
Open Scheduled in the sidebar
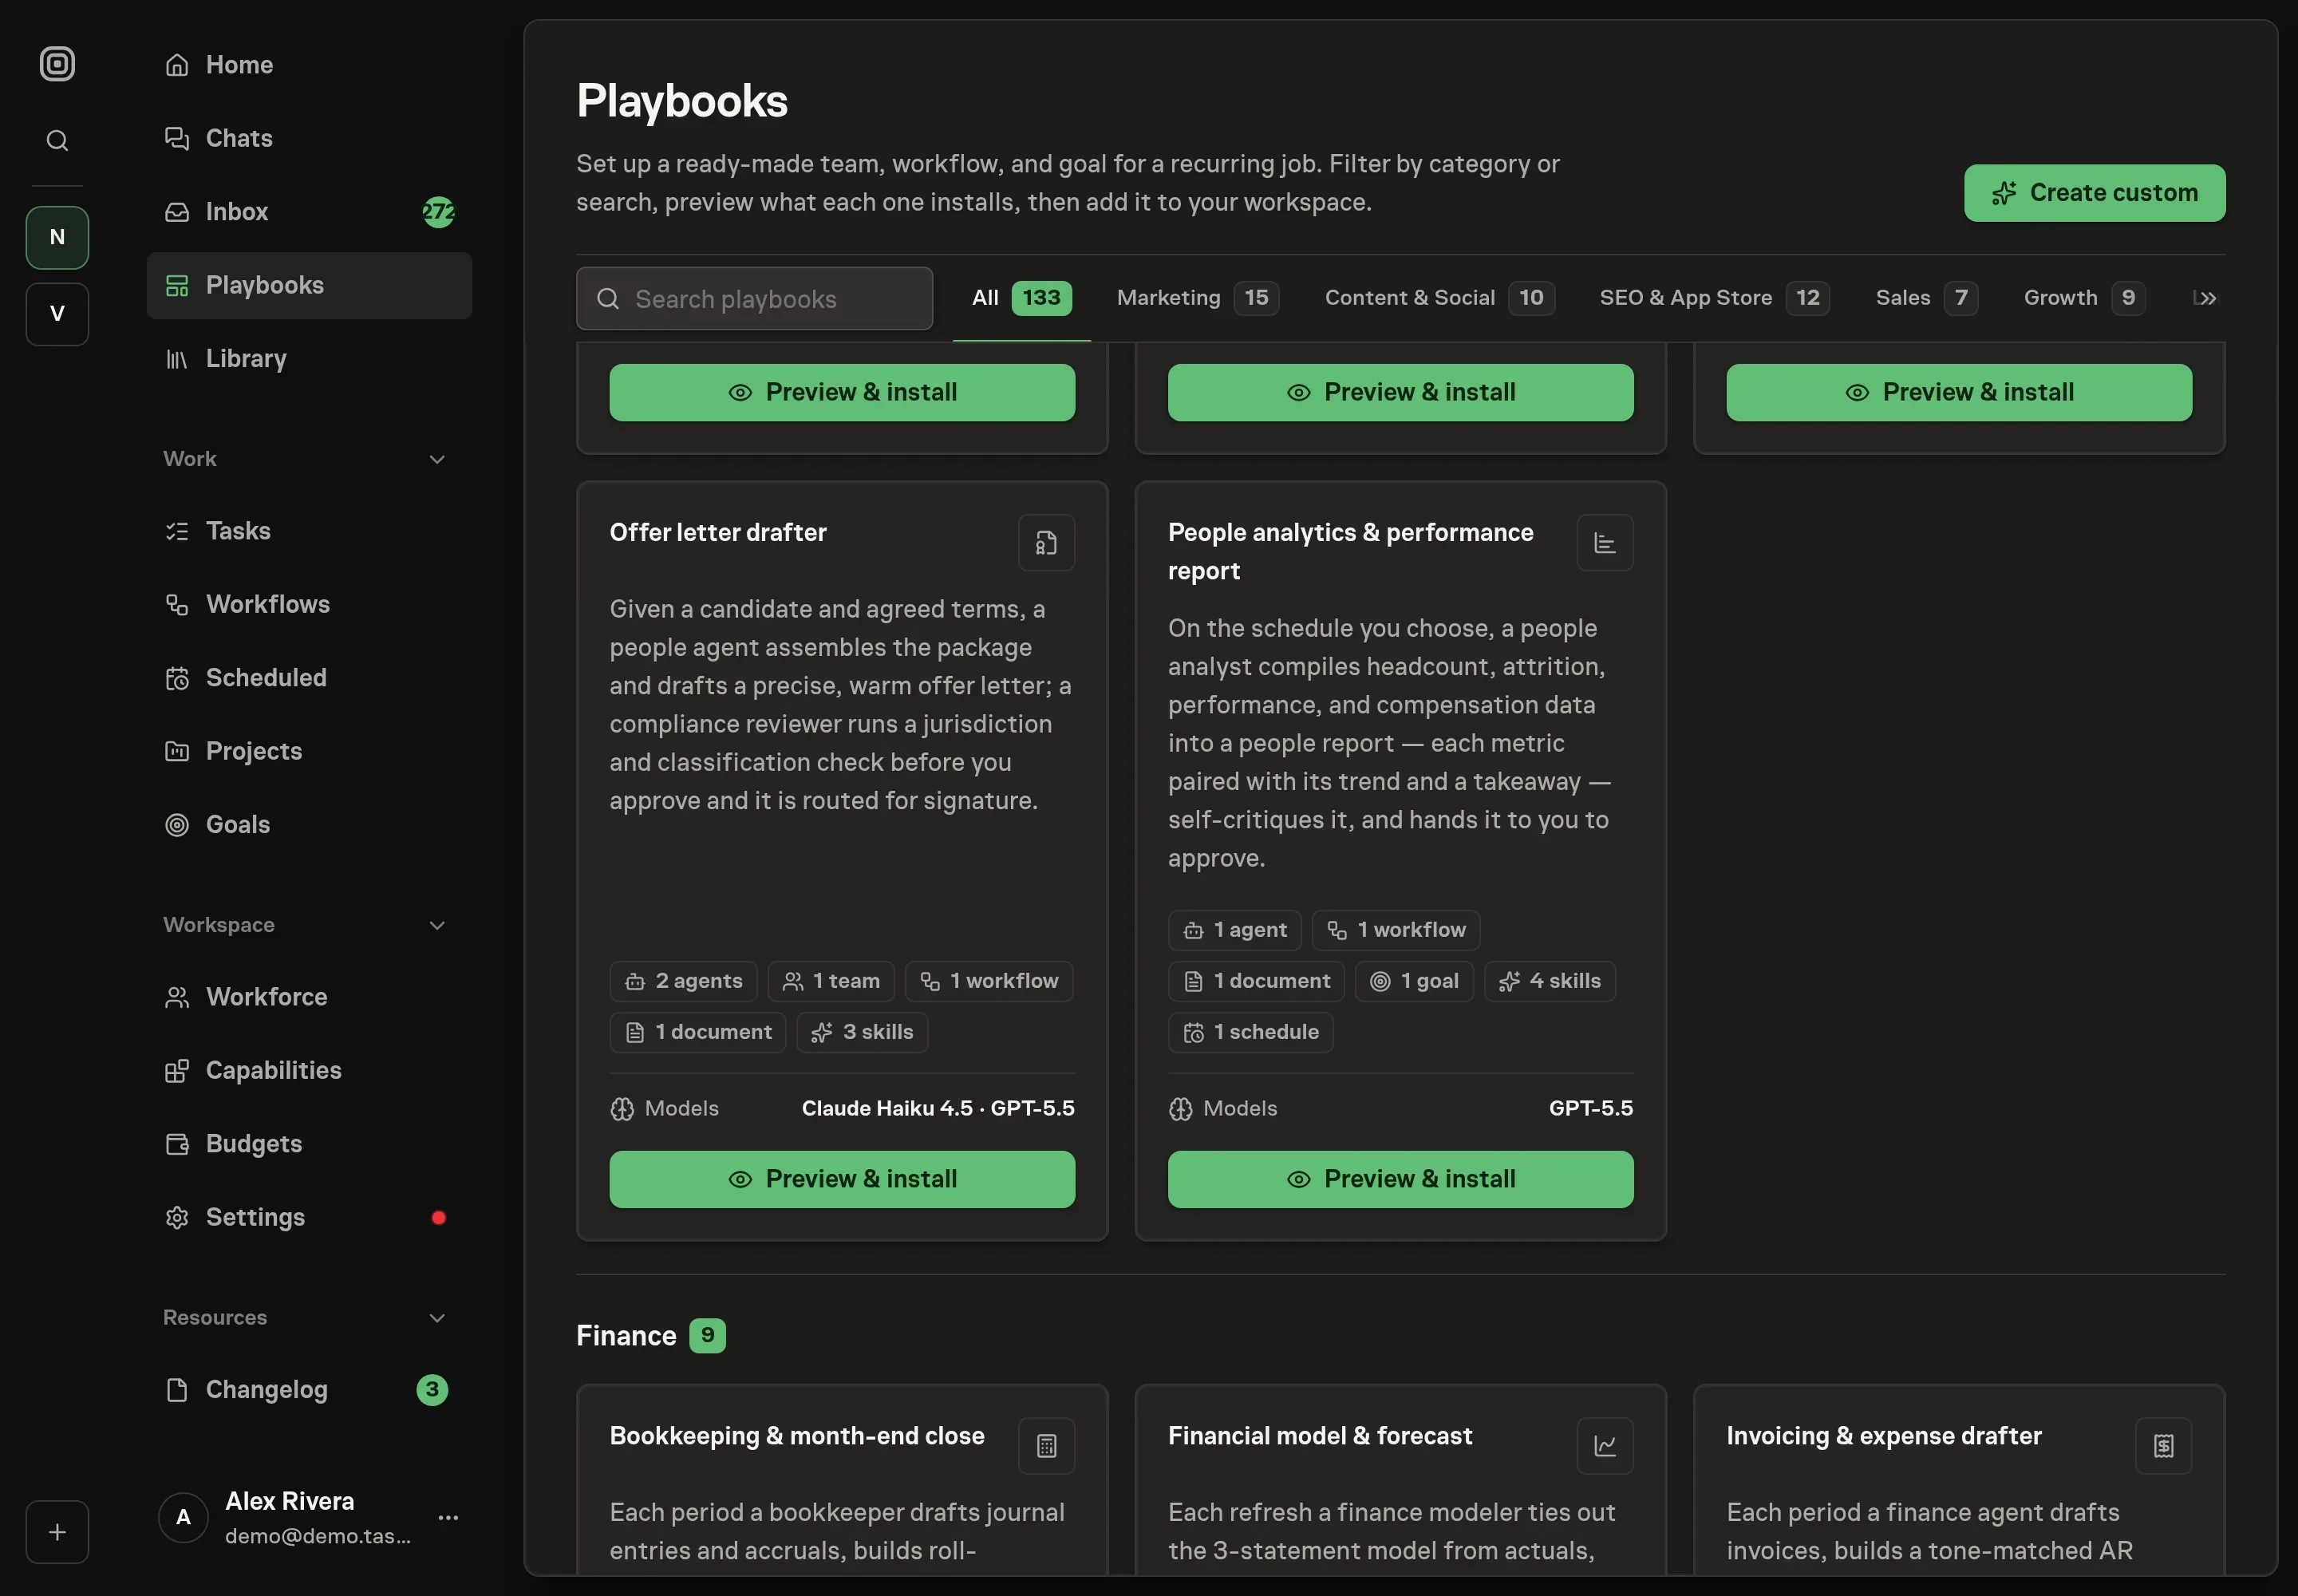click(309, 678)
